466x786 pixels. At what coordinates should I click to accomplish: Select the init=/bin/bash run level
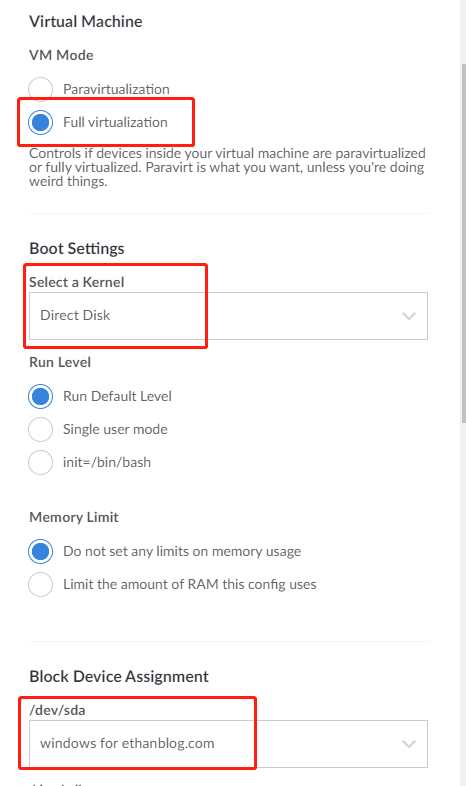click(41, 462)
